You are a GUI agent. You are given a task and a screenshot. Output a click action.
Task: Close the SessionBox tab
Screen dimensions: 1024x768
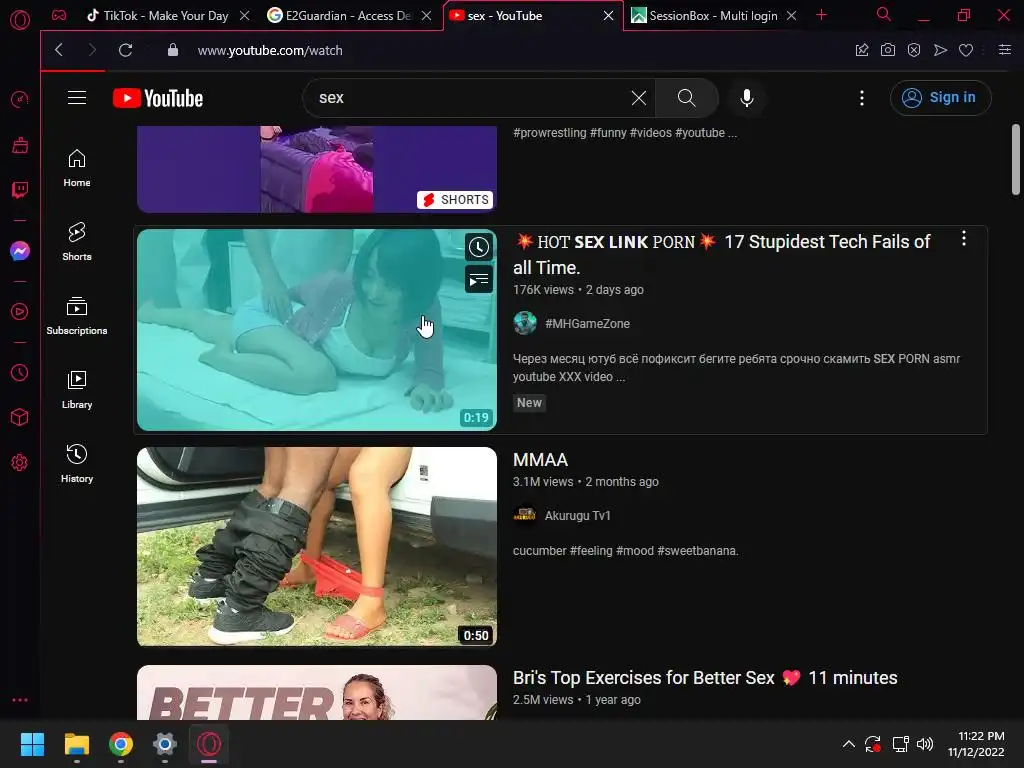coord(791,16)
